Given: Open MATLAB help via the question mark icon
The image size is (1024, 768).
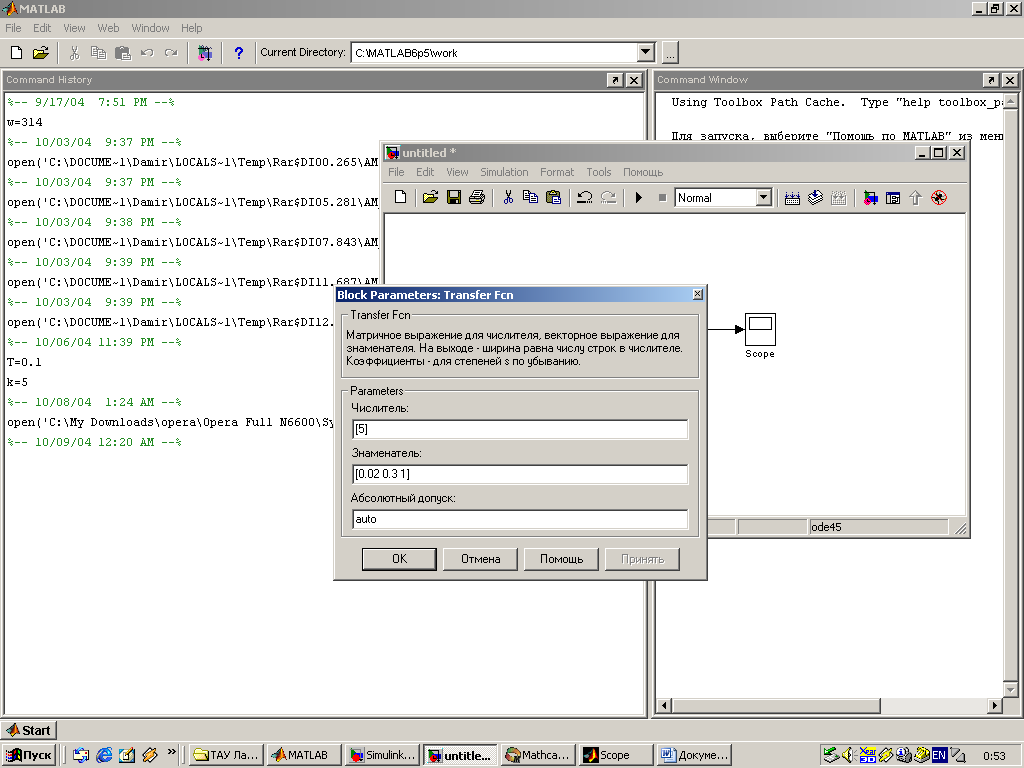Looking at the screenshot, I should point(238,53).
